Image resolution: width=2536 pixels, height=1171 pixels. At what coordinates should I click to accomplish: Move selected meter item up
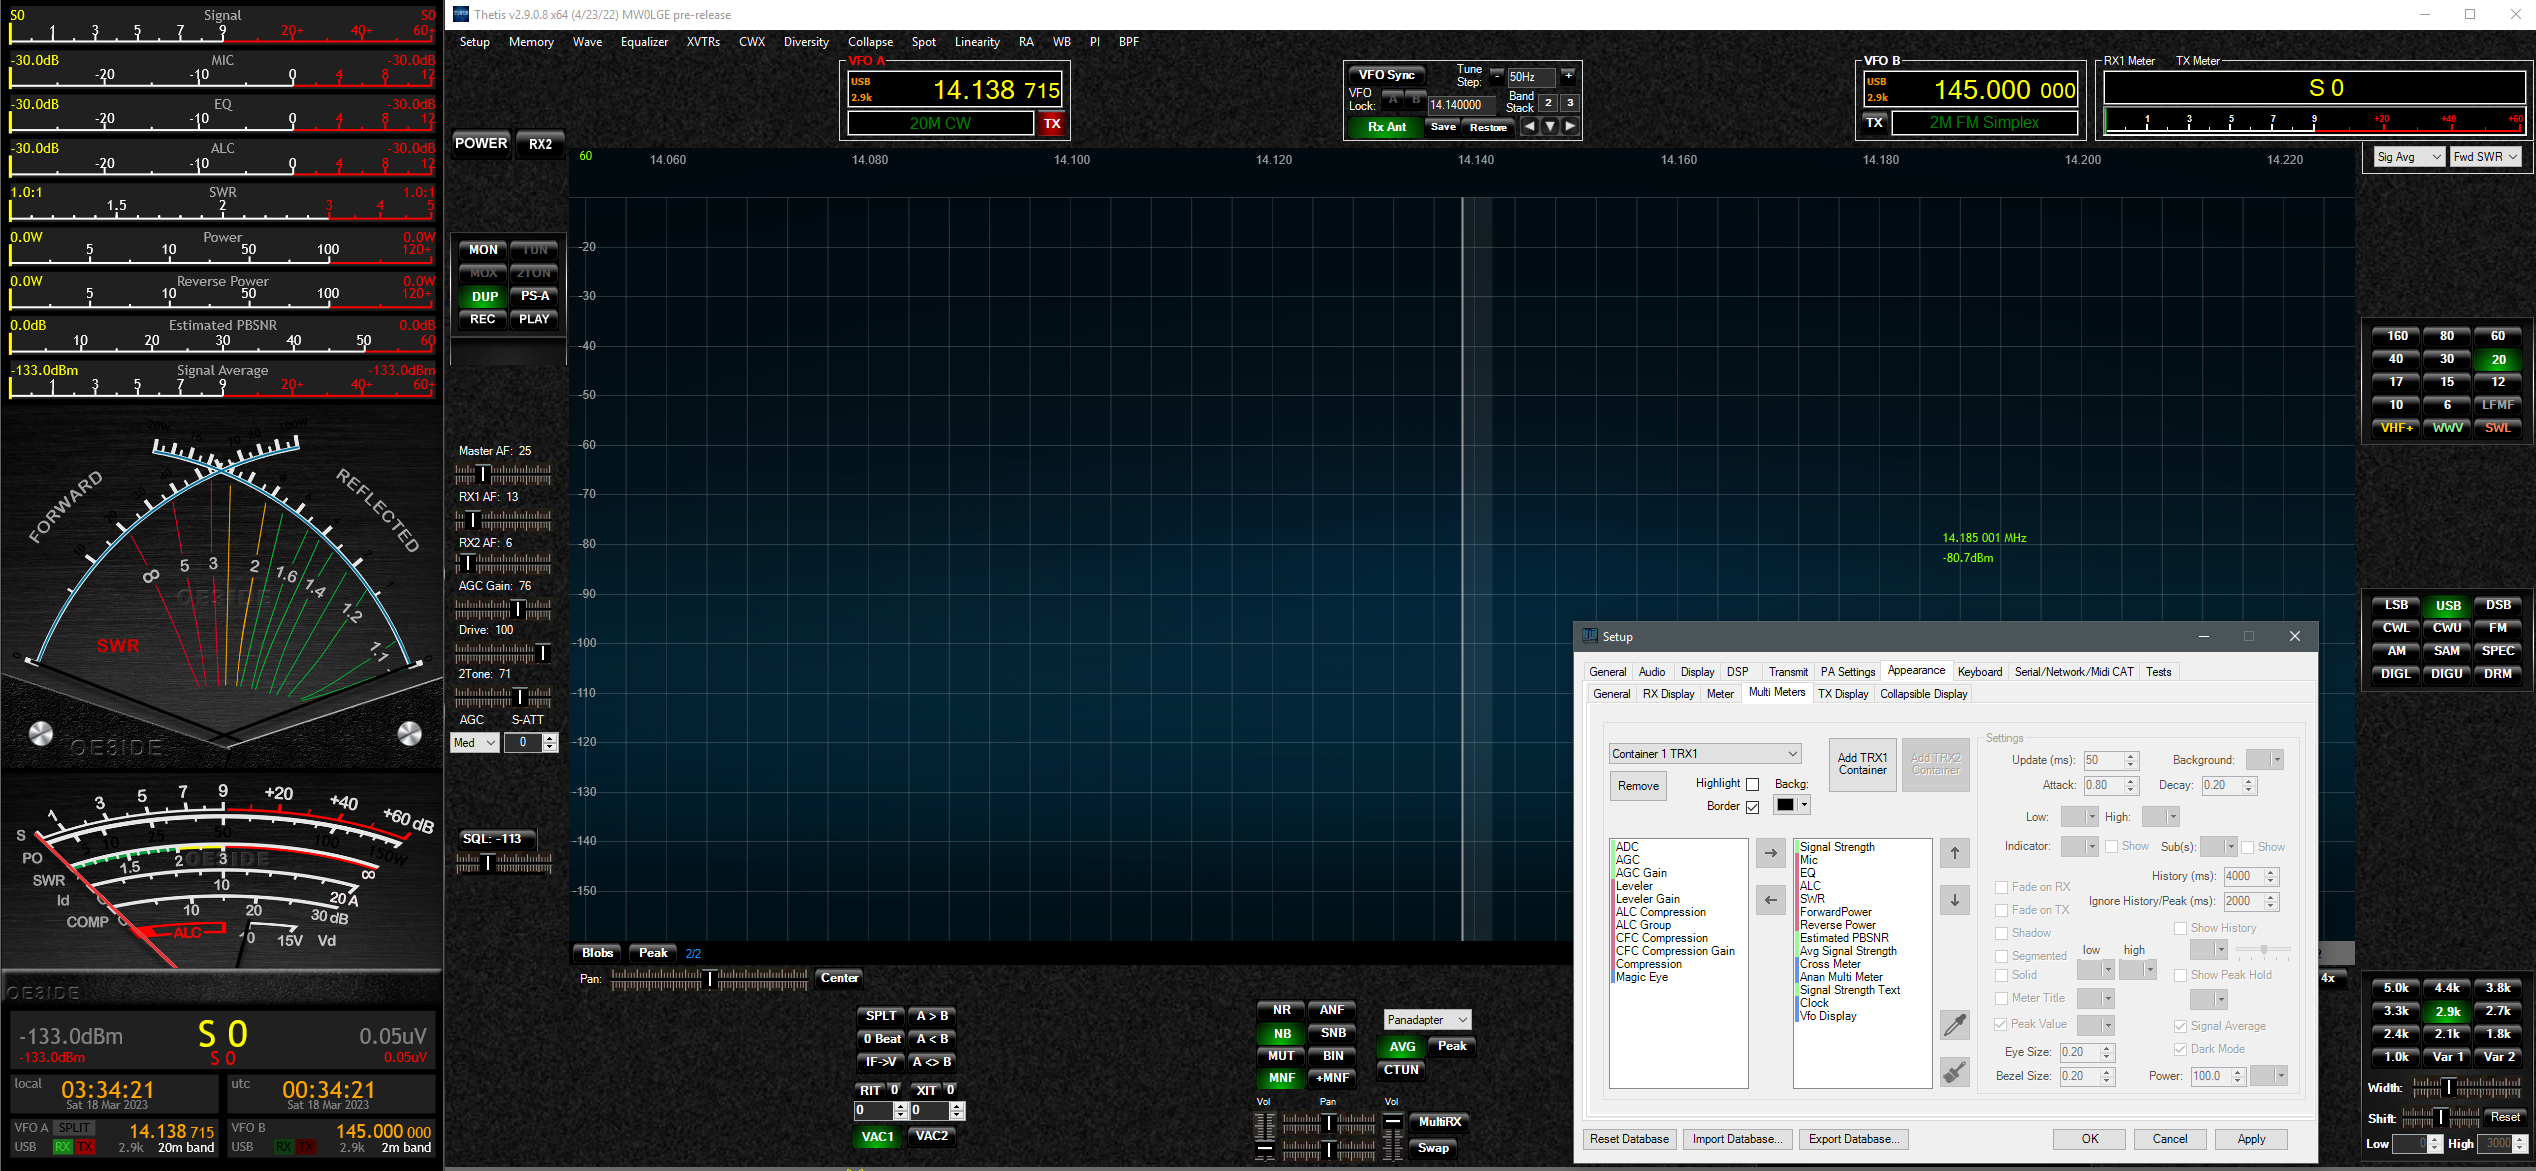point(1954,853)
